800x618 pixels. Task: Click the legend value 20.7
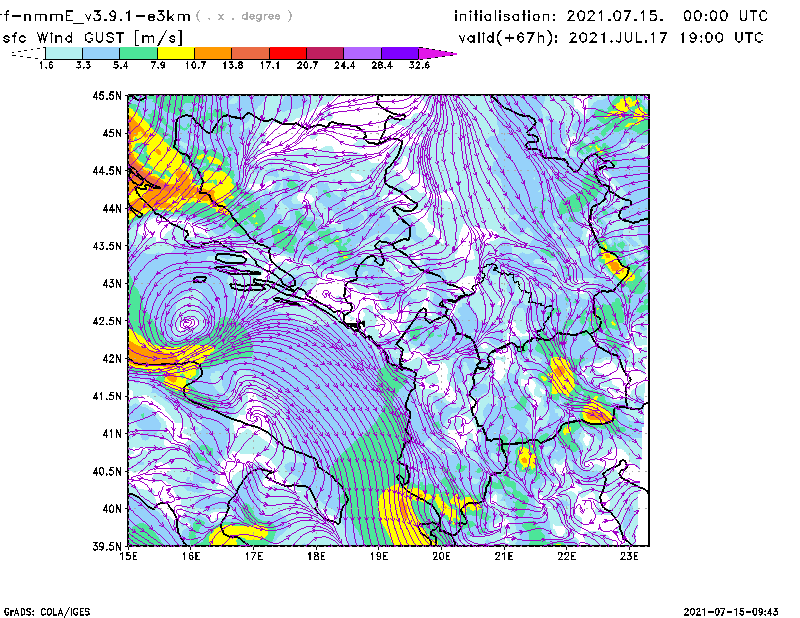tap(307, 65)
